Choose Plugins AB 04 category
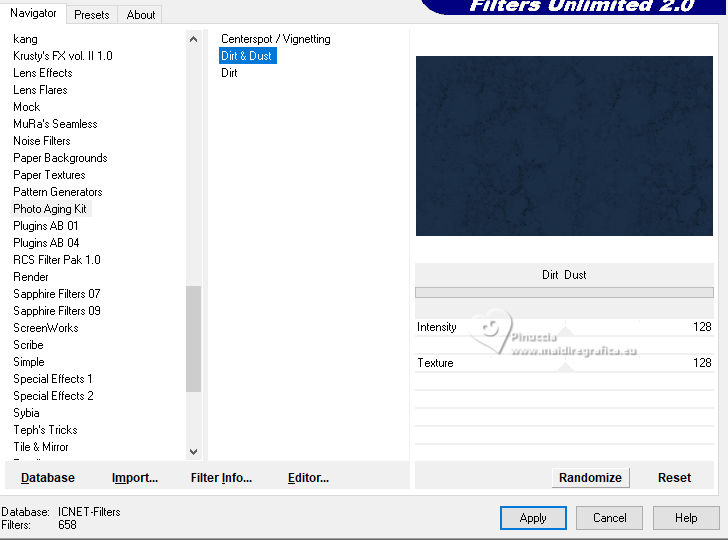This screenshot has height=540, width=728. 46,243
